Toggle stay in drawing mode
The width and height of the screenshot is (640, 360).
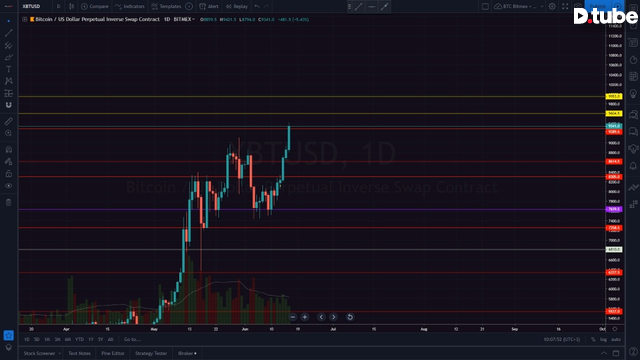(9, 162)
